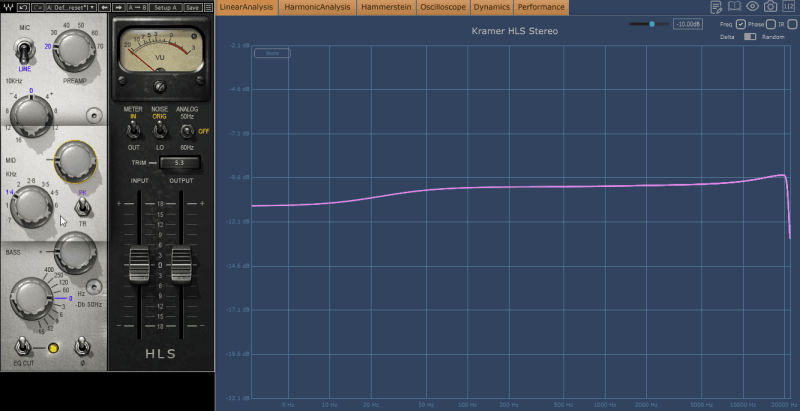Click the INPUT fader handle
This screenshot has width=800, height=411.
[x=139, y=265]
